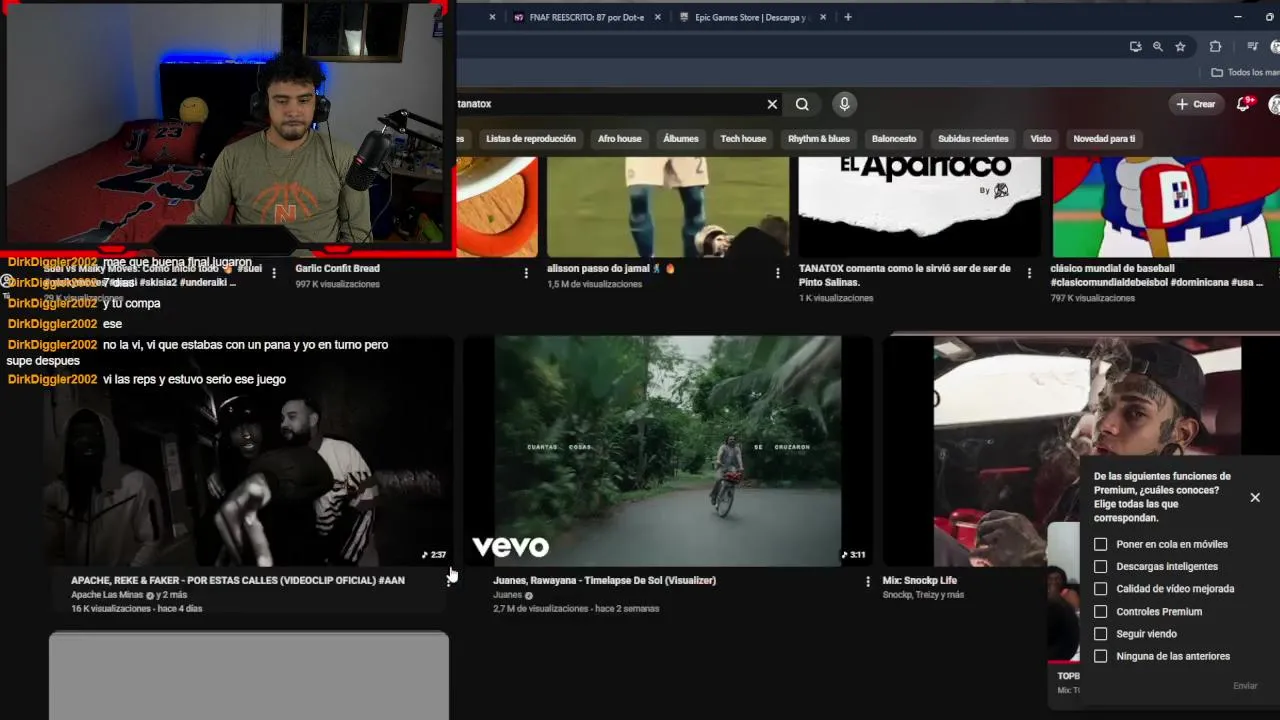Check 'Seguir viendo' option
This screenshot has height=720, width=1280.
(x=1100, y=634)
